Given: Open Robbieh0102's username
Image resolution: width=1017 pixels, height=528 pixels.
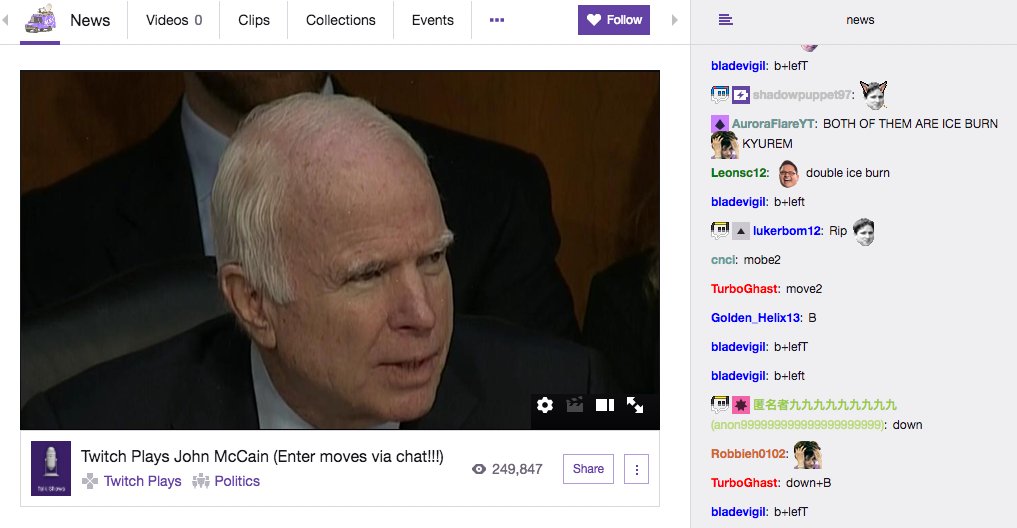Looking at the screenshot, I should (750, 454).
